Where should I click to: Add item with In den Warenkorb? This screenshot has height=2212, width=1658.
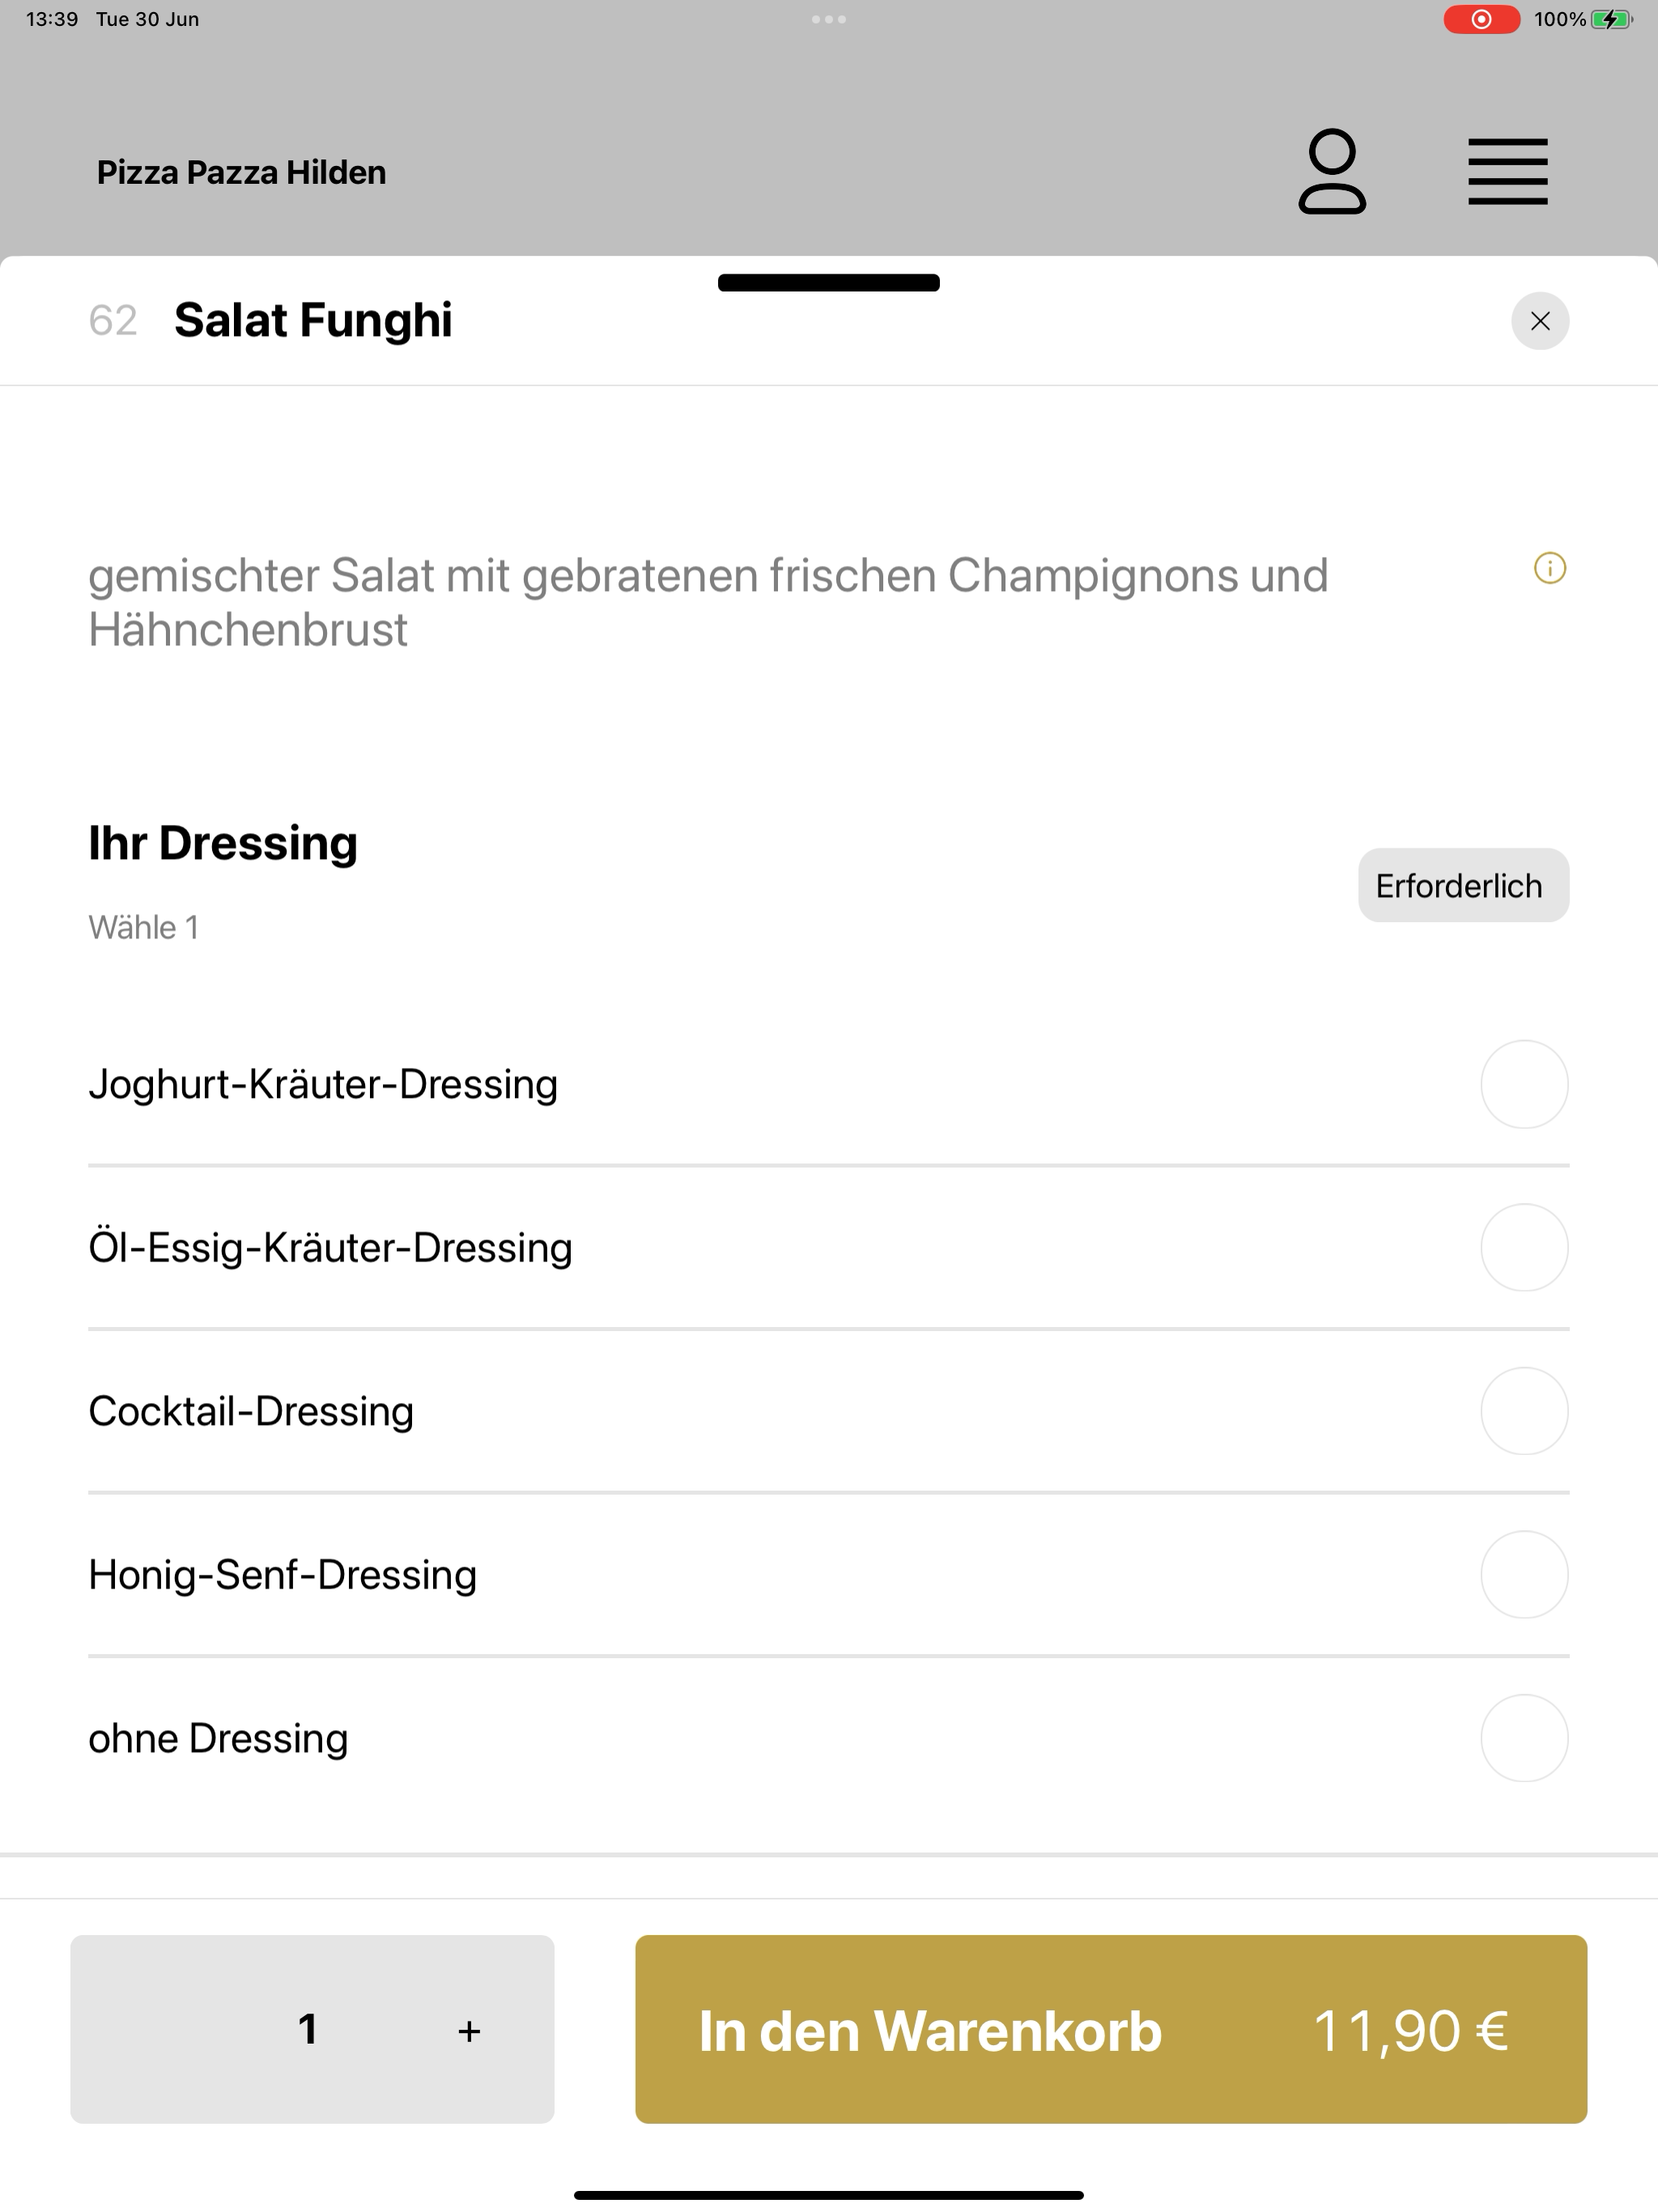[1111, 2029]
